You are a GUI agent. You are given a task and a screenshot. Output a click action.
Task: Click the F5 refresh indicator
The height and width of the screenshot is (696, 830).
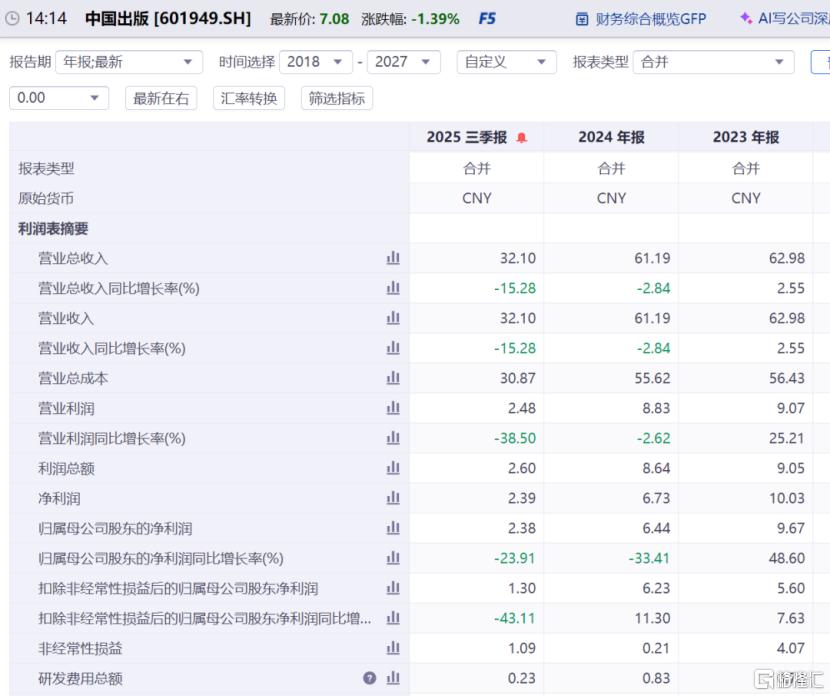coord(487,19)
